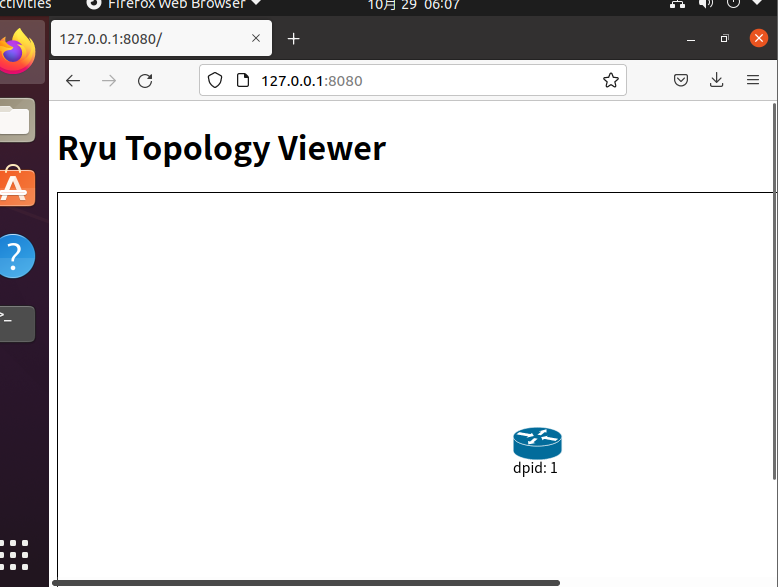778x587 pixels.
Task: Click the "dpid: 1" label text
Action: [x=535, y=468]
